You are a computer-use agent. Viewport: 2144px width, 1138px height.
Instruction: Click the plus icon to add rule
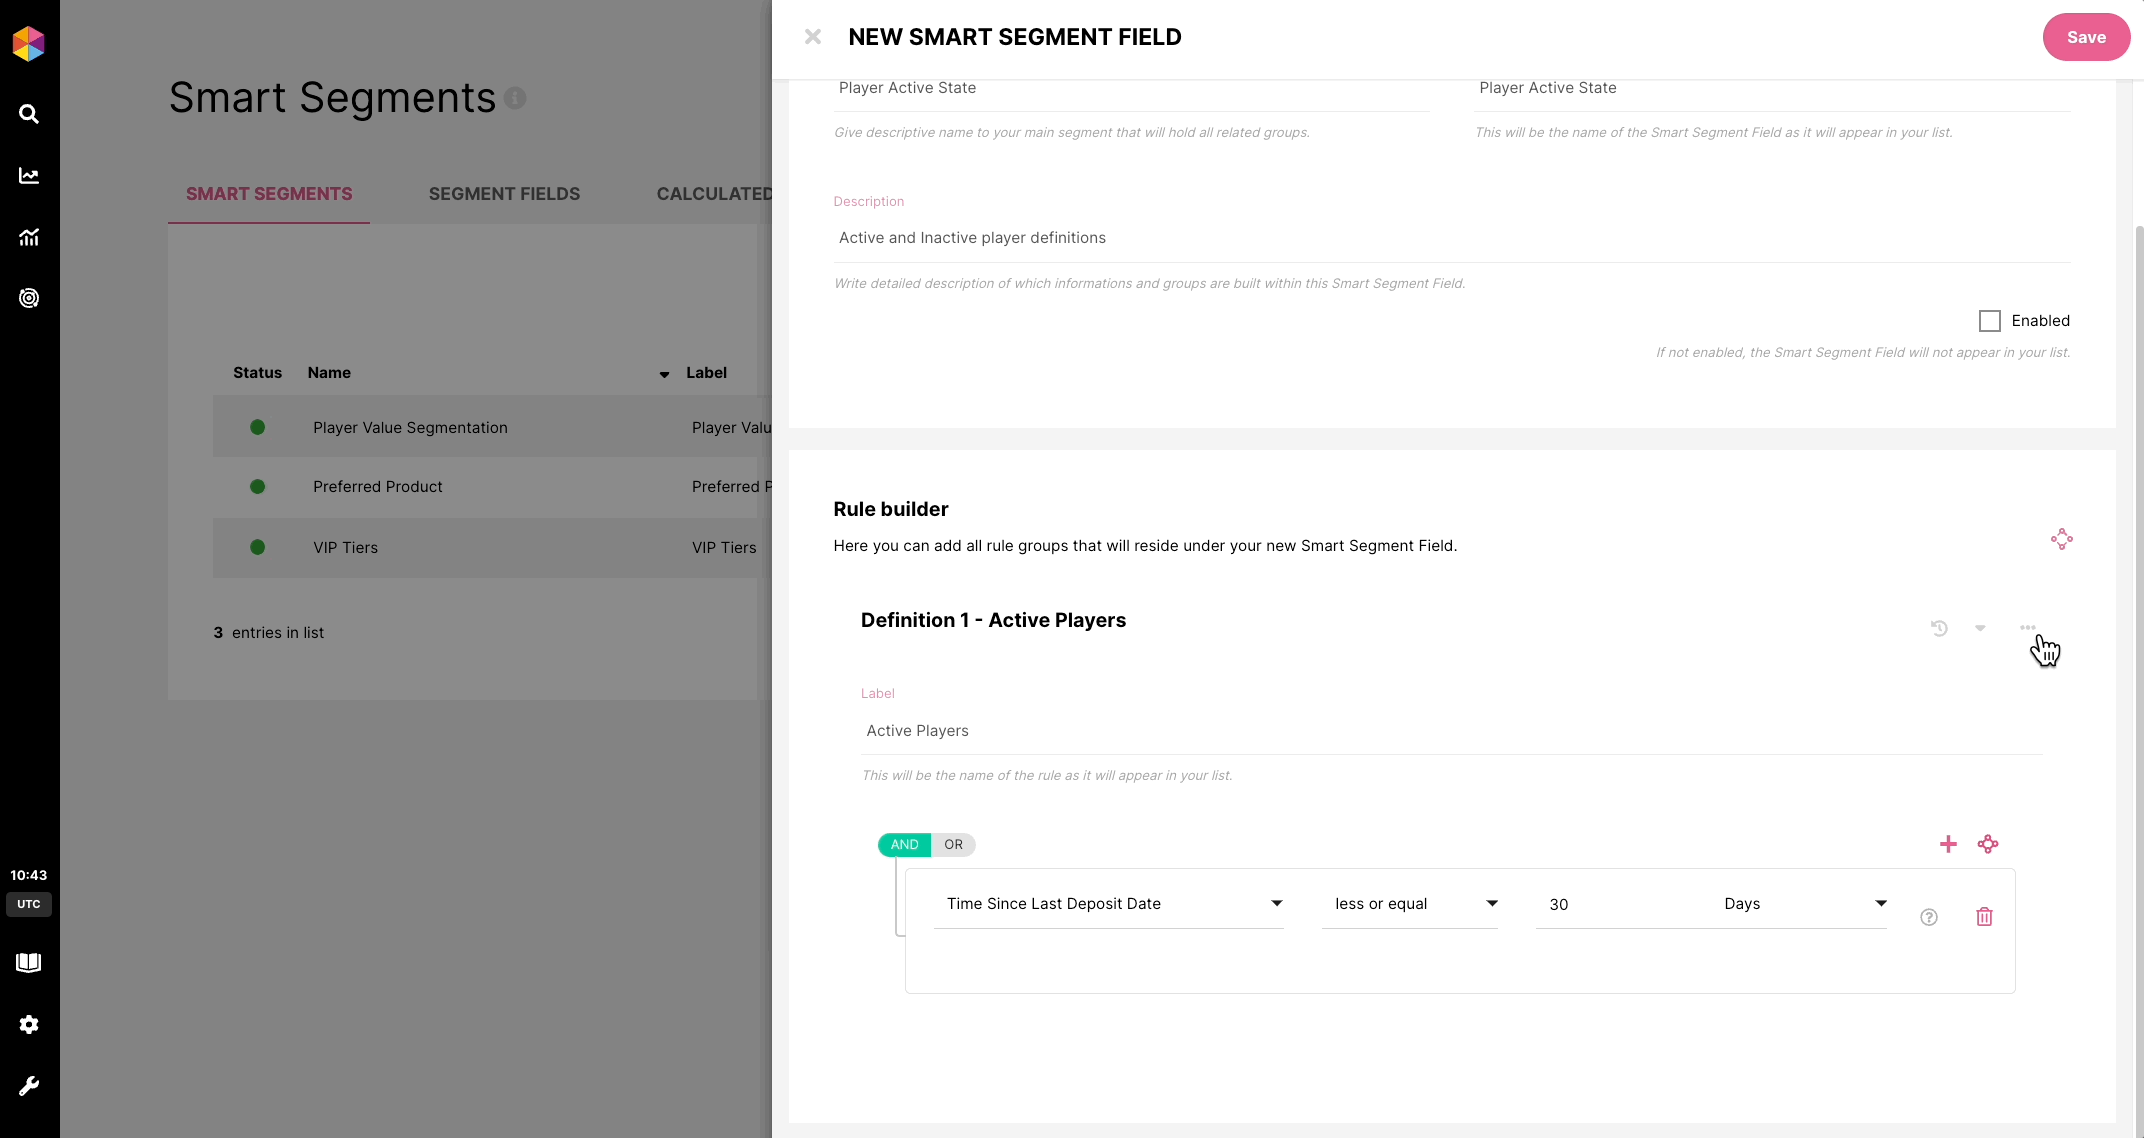pos(1948,844)
